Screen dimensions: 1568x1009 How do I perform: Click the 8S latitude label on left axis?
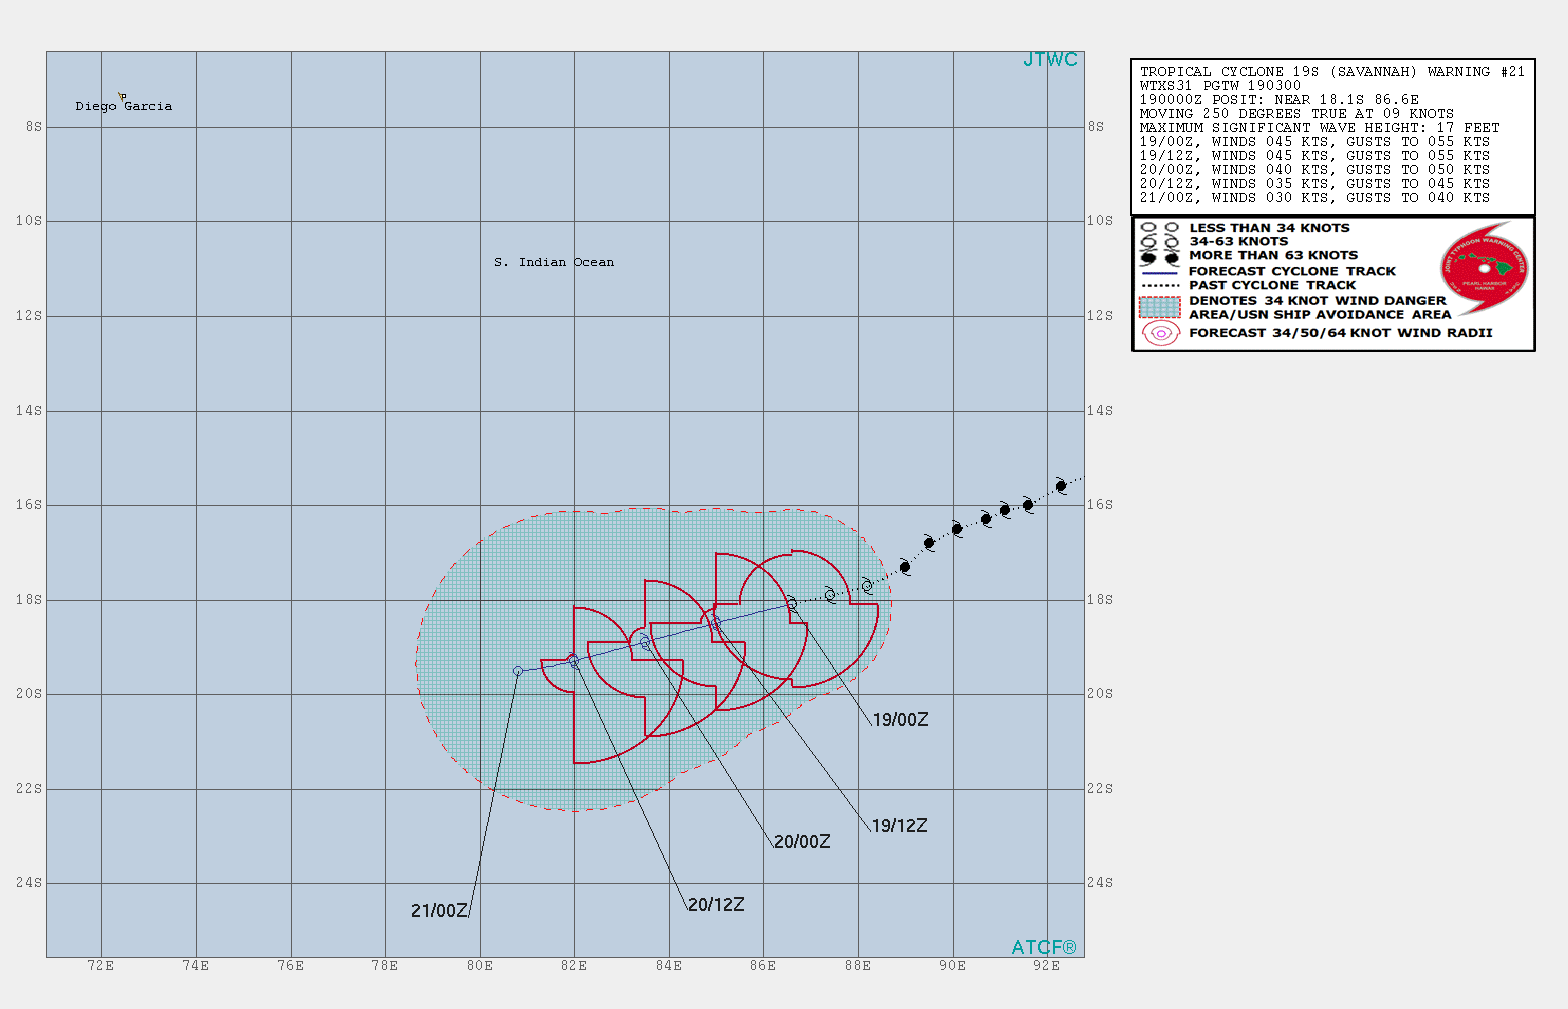[x=34, y=127]
